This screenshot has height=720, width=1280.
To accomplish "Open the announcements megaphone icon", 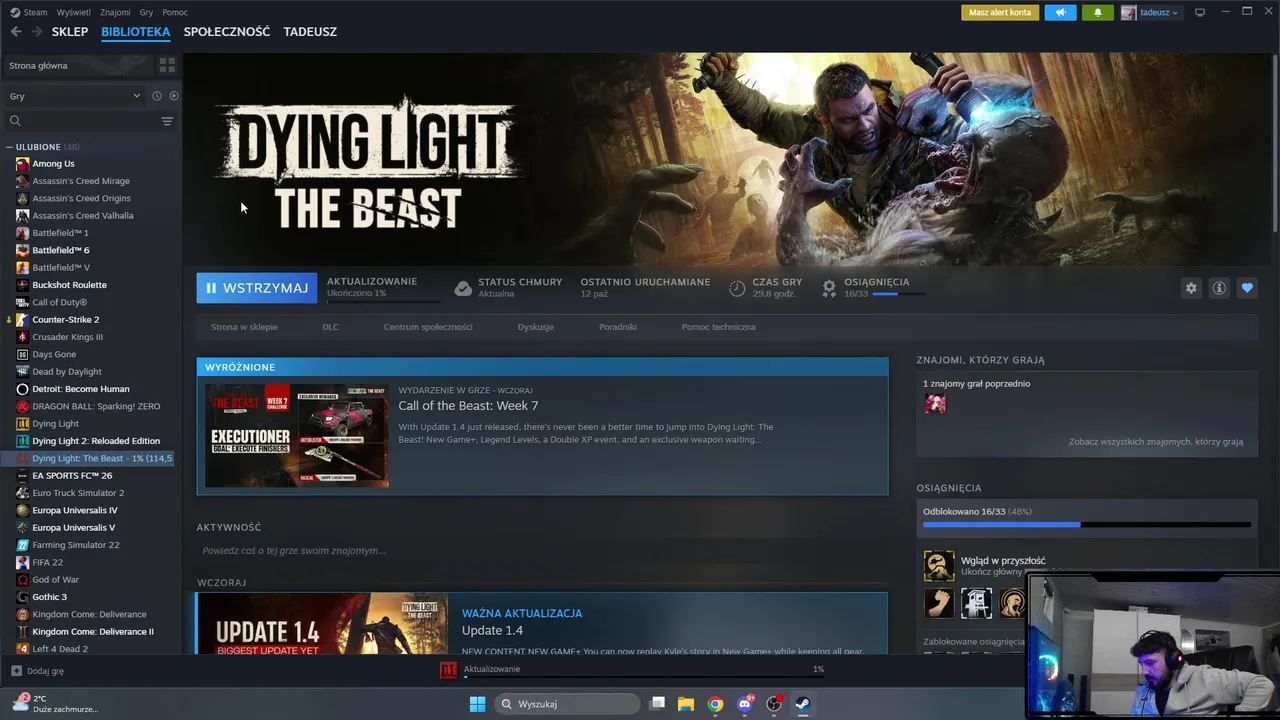I will point(1060,13).
